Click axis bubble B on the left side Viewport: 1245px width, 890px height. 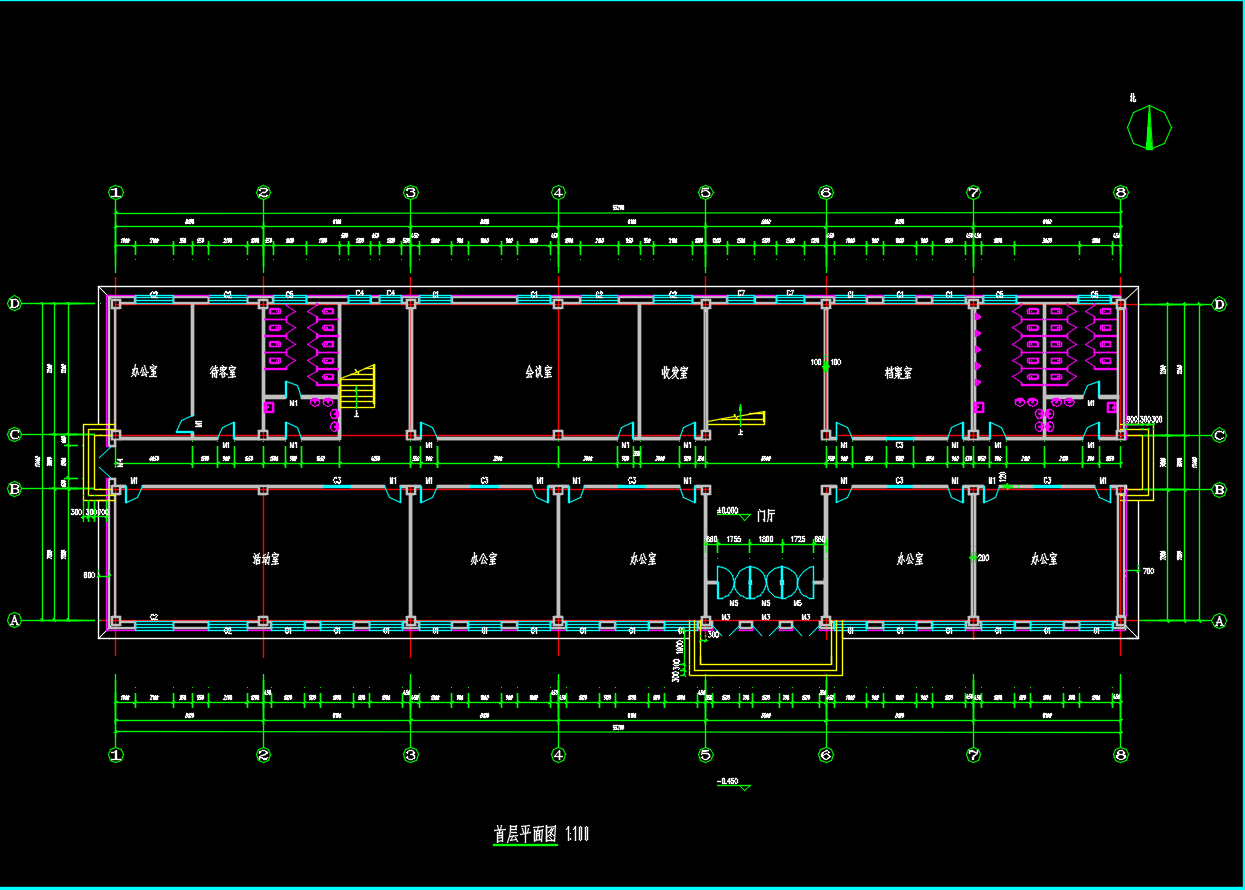pyautogui.click(x=15, y=489)
